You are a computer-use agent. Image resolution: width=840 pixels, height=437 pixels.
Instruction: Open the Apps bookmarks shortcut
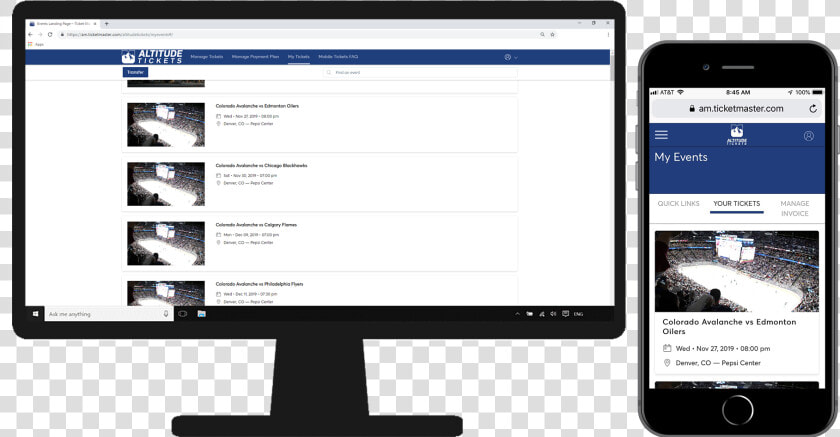(x=35, y=44)
